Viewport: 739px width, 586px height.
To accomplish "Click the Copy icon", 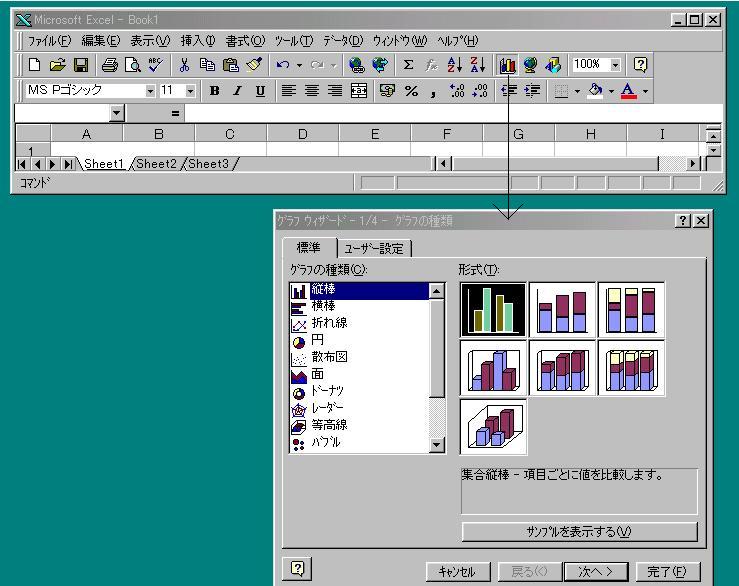I will coord(207,65).
